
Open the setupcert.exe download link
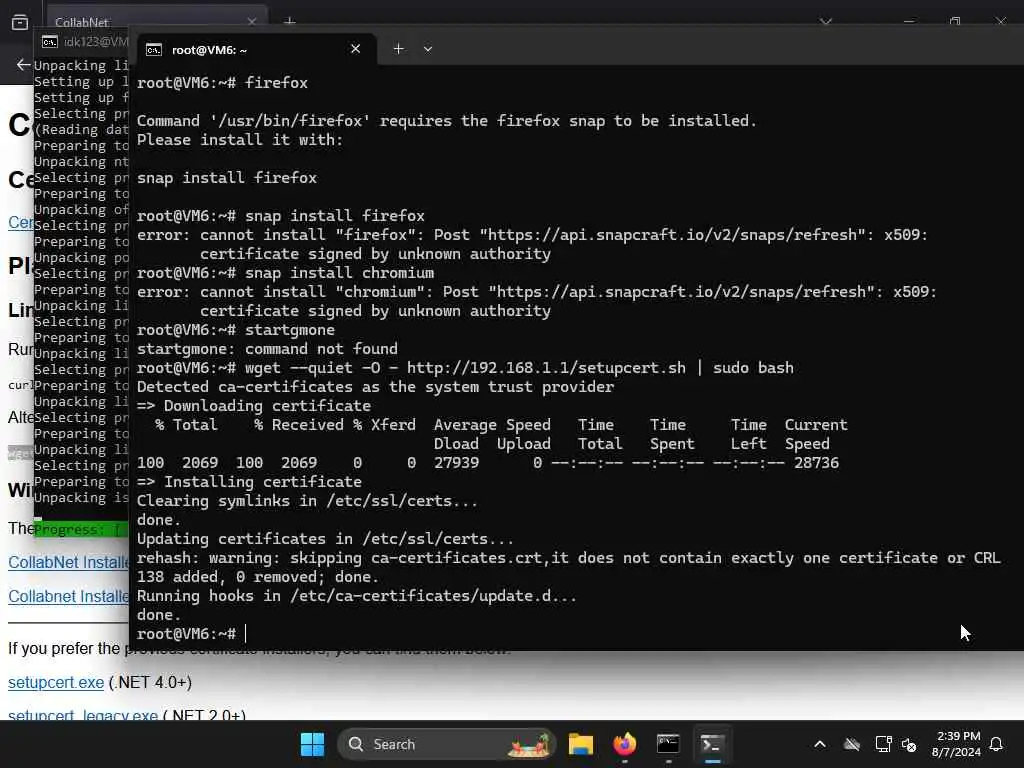click(x=56, y=682)
